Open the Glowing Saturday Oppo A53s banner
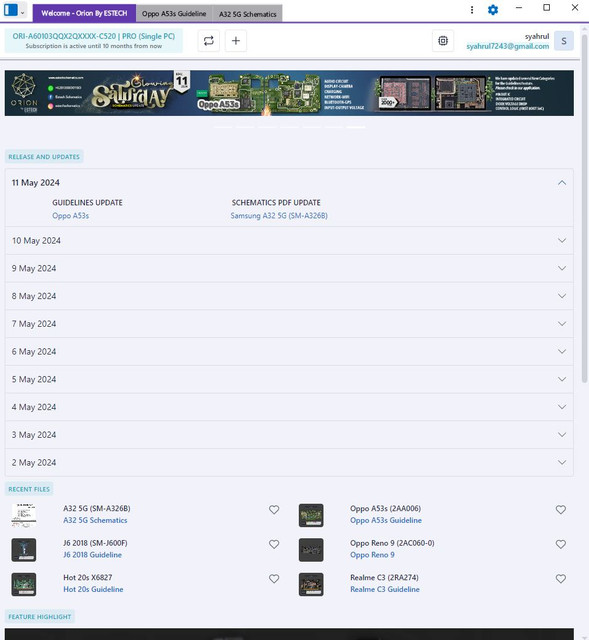Screen dimensions: 589x640 289,93
